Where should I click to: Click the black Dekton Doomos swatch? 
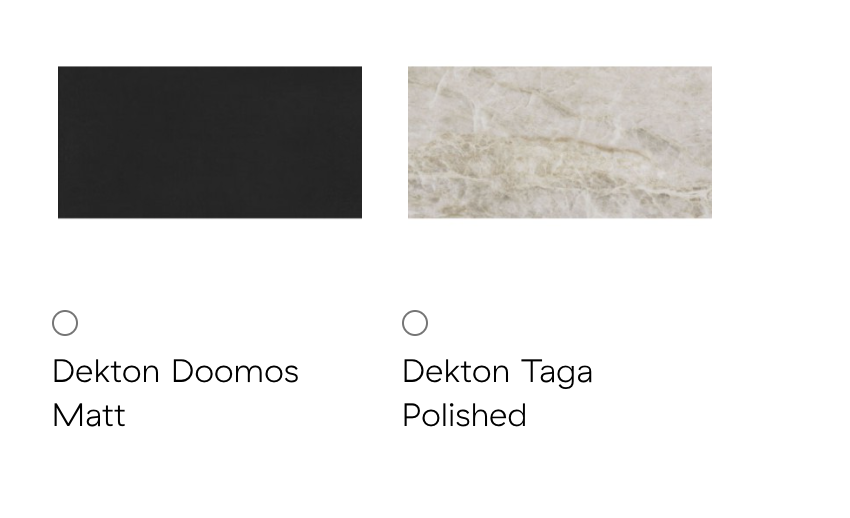pyautogui.click(x=210, y=143)
